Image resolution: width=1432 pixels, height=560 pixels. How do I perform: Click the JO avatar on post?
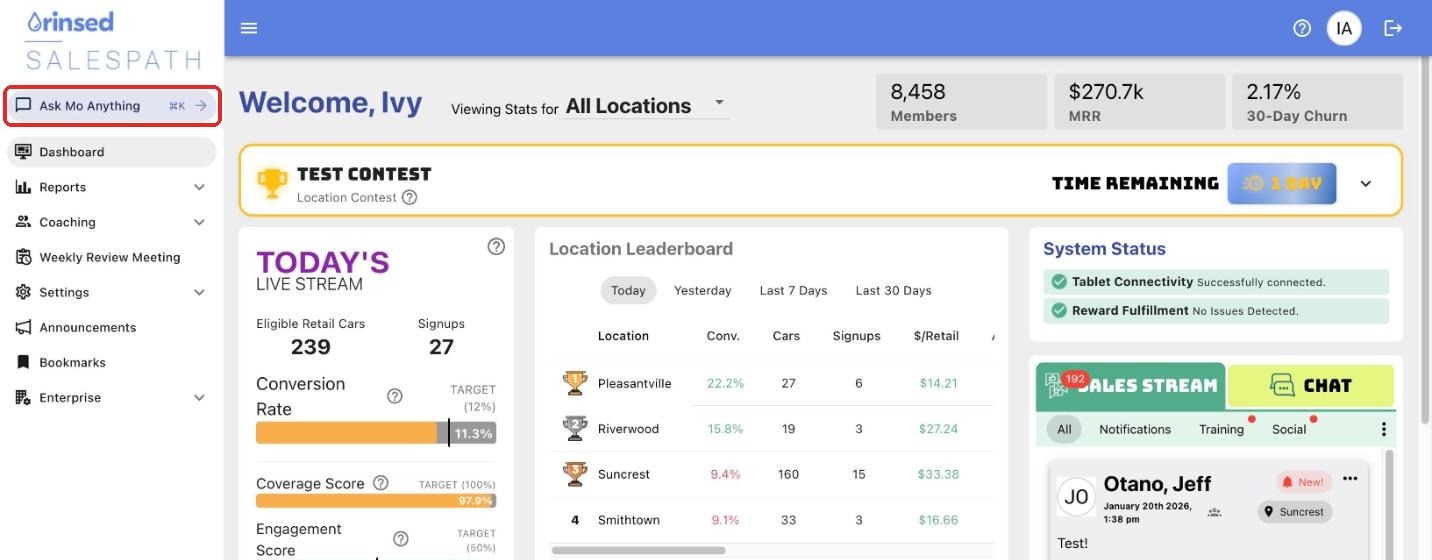pos(1076,497)
